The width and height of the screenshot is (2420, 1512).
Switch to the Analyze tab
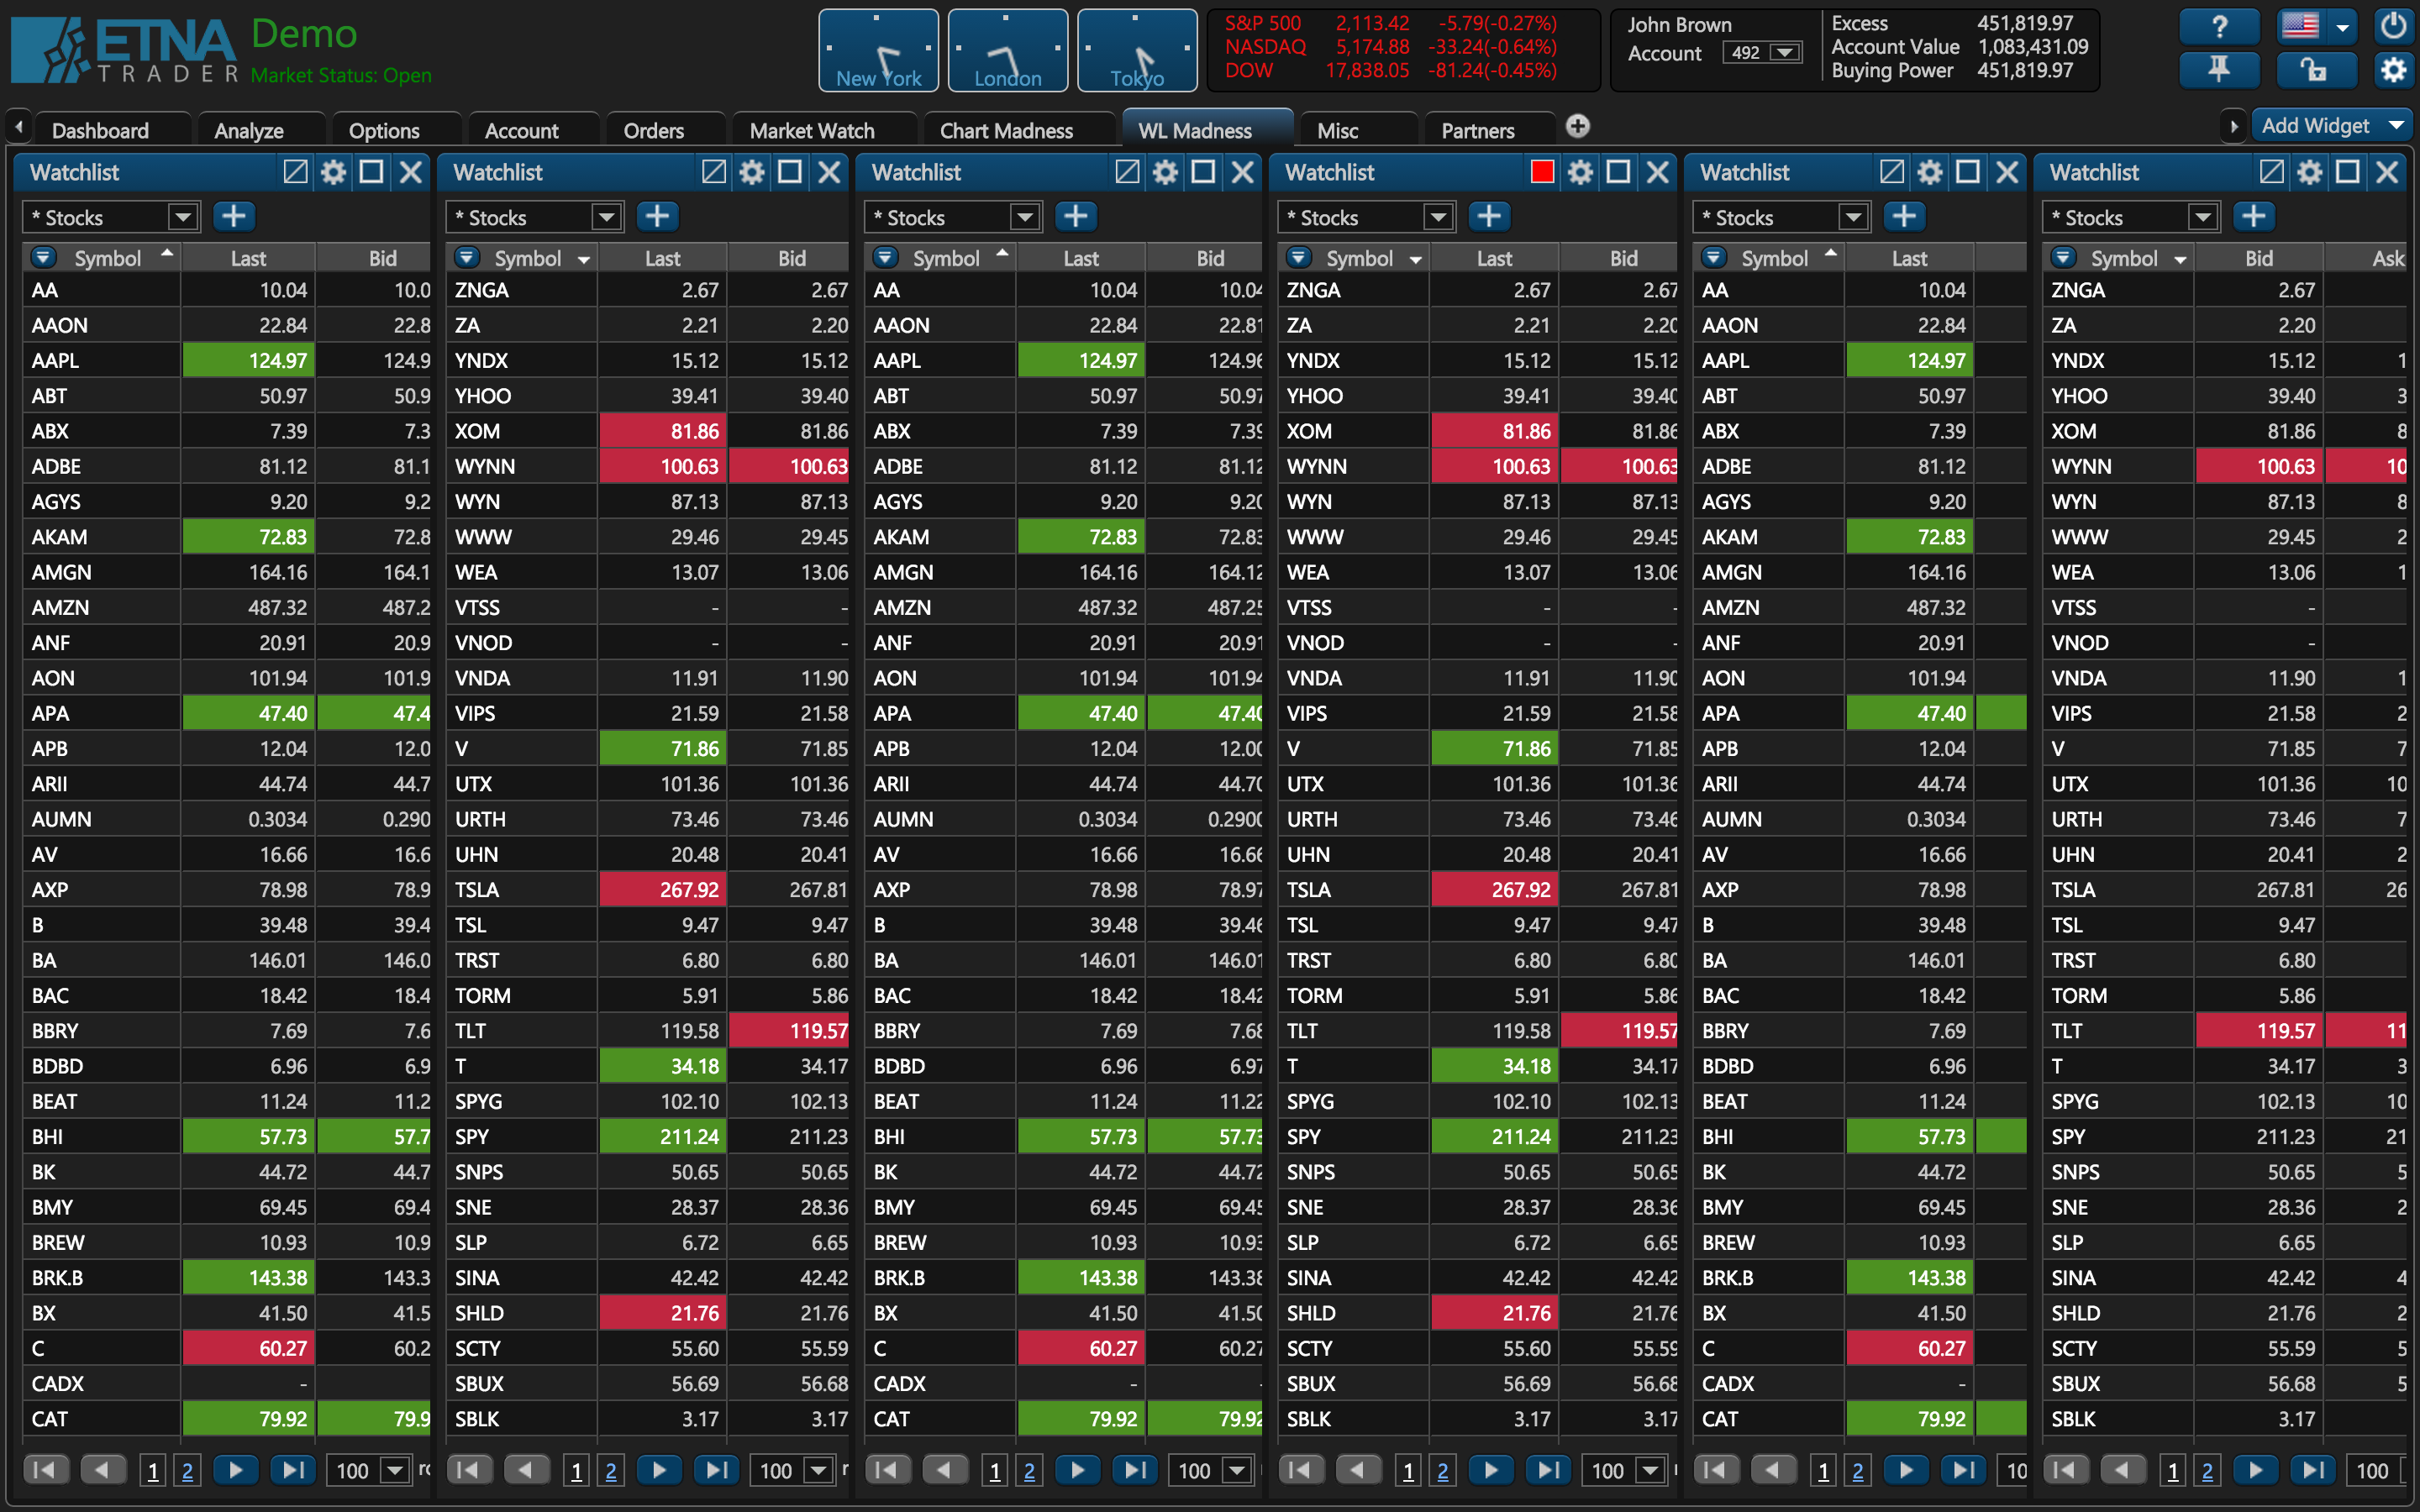coord(249,130)
